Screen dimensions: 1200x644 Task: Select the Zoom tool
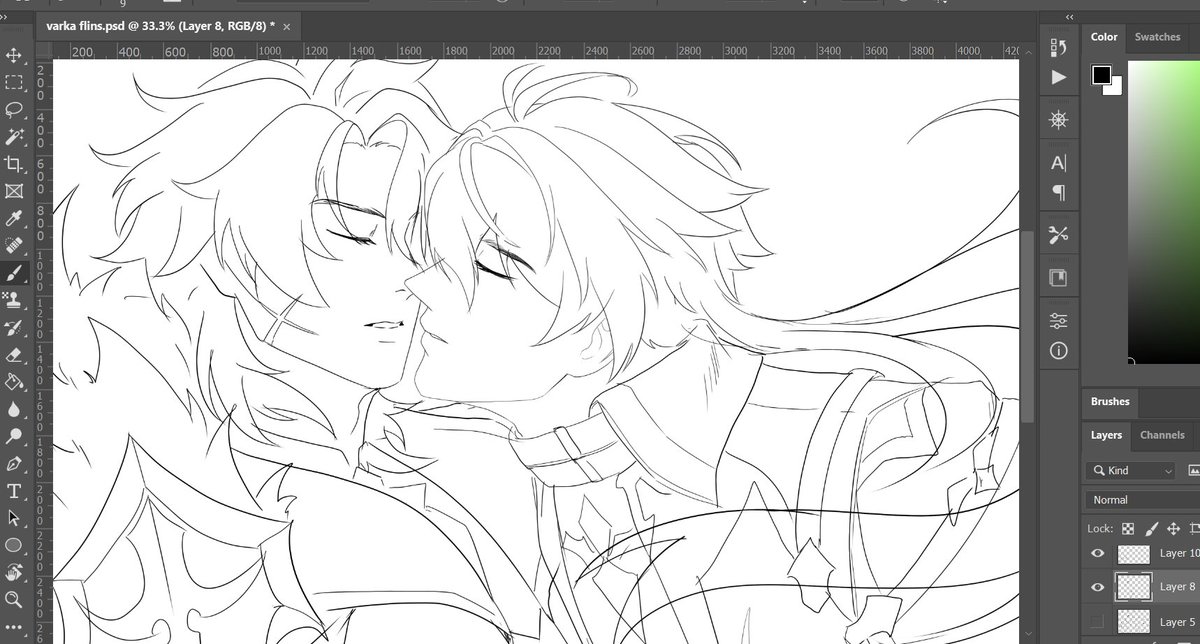tap(14, 599)
